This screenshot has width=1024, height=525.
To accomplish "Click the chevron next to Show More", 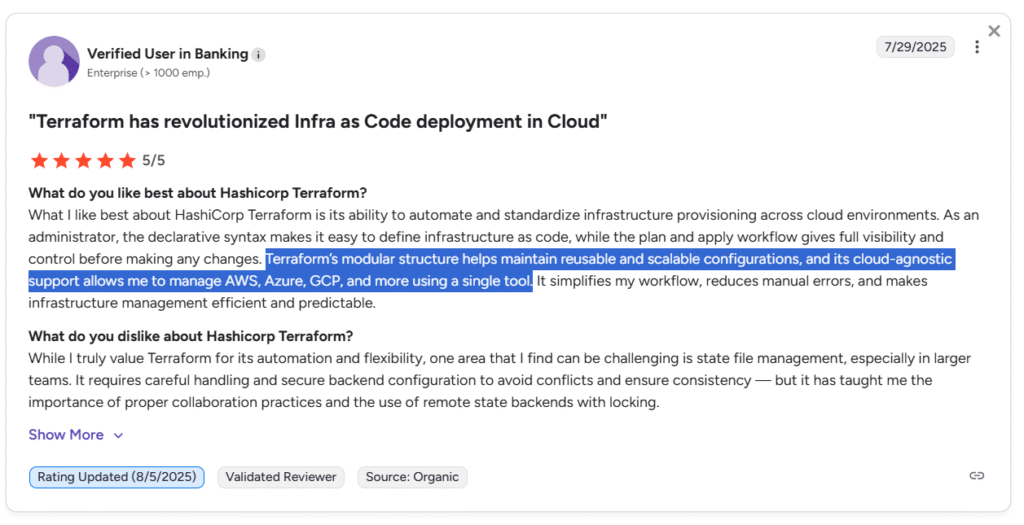I will [x=118, y=436].
